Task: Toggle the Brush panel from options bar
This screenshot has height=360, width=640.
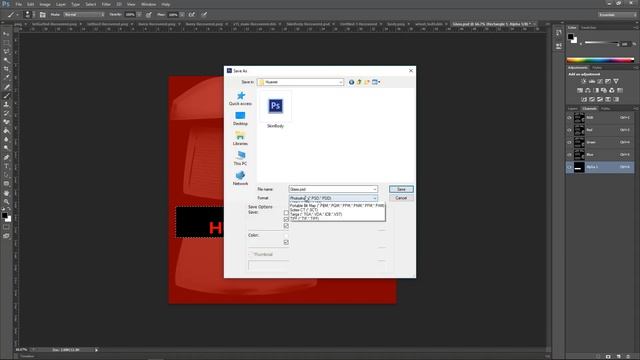Action: [x=42, y=15]
